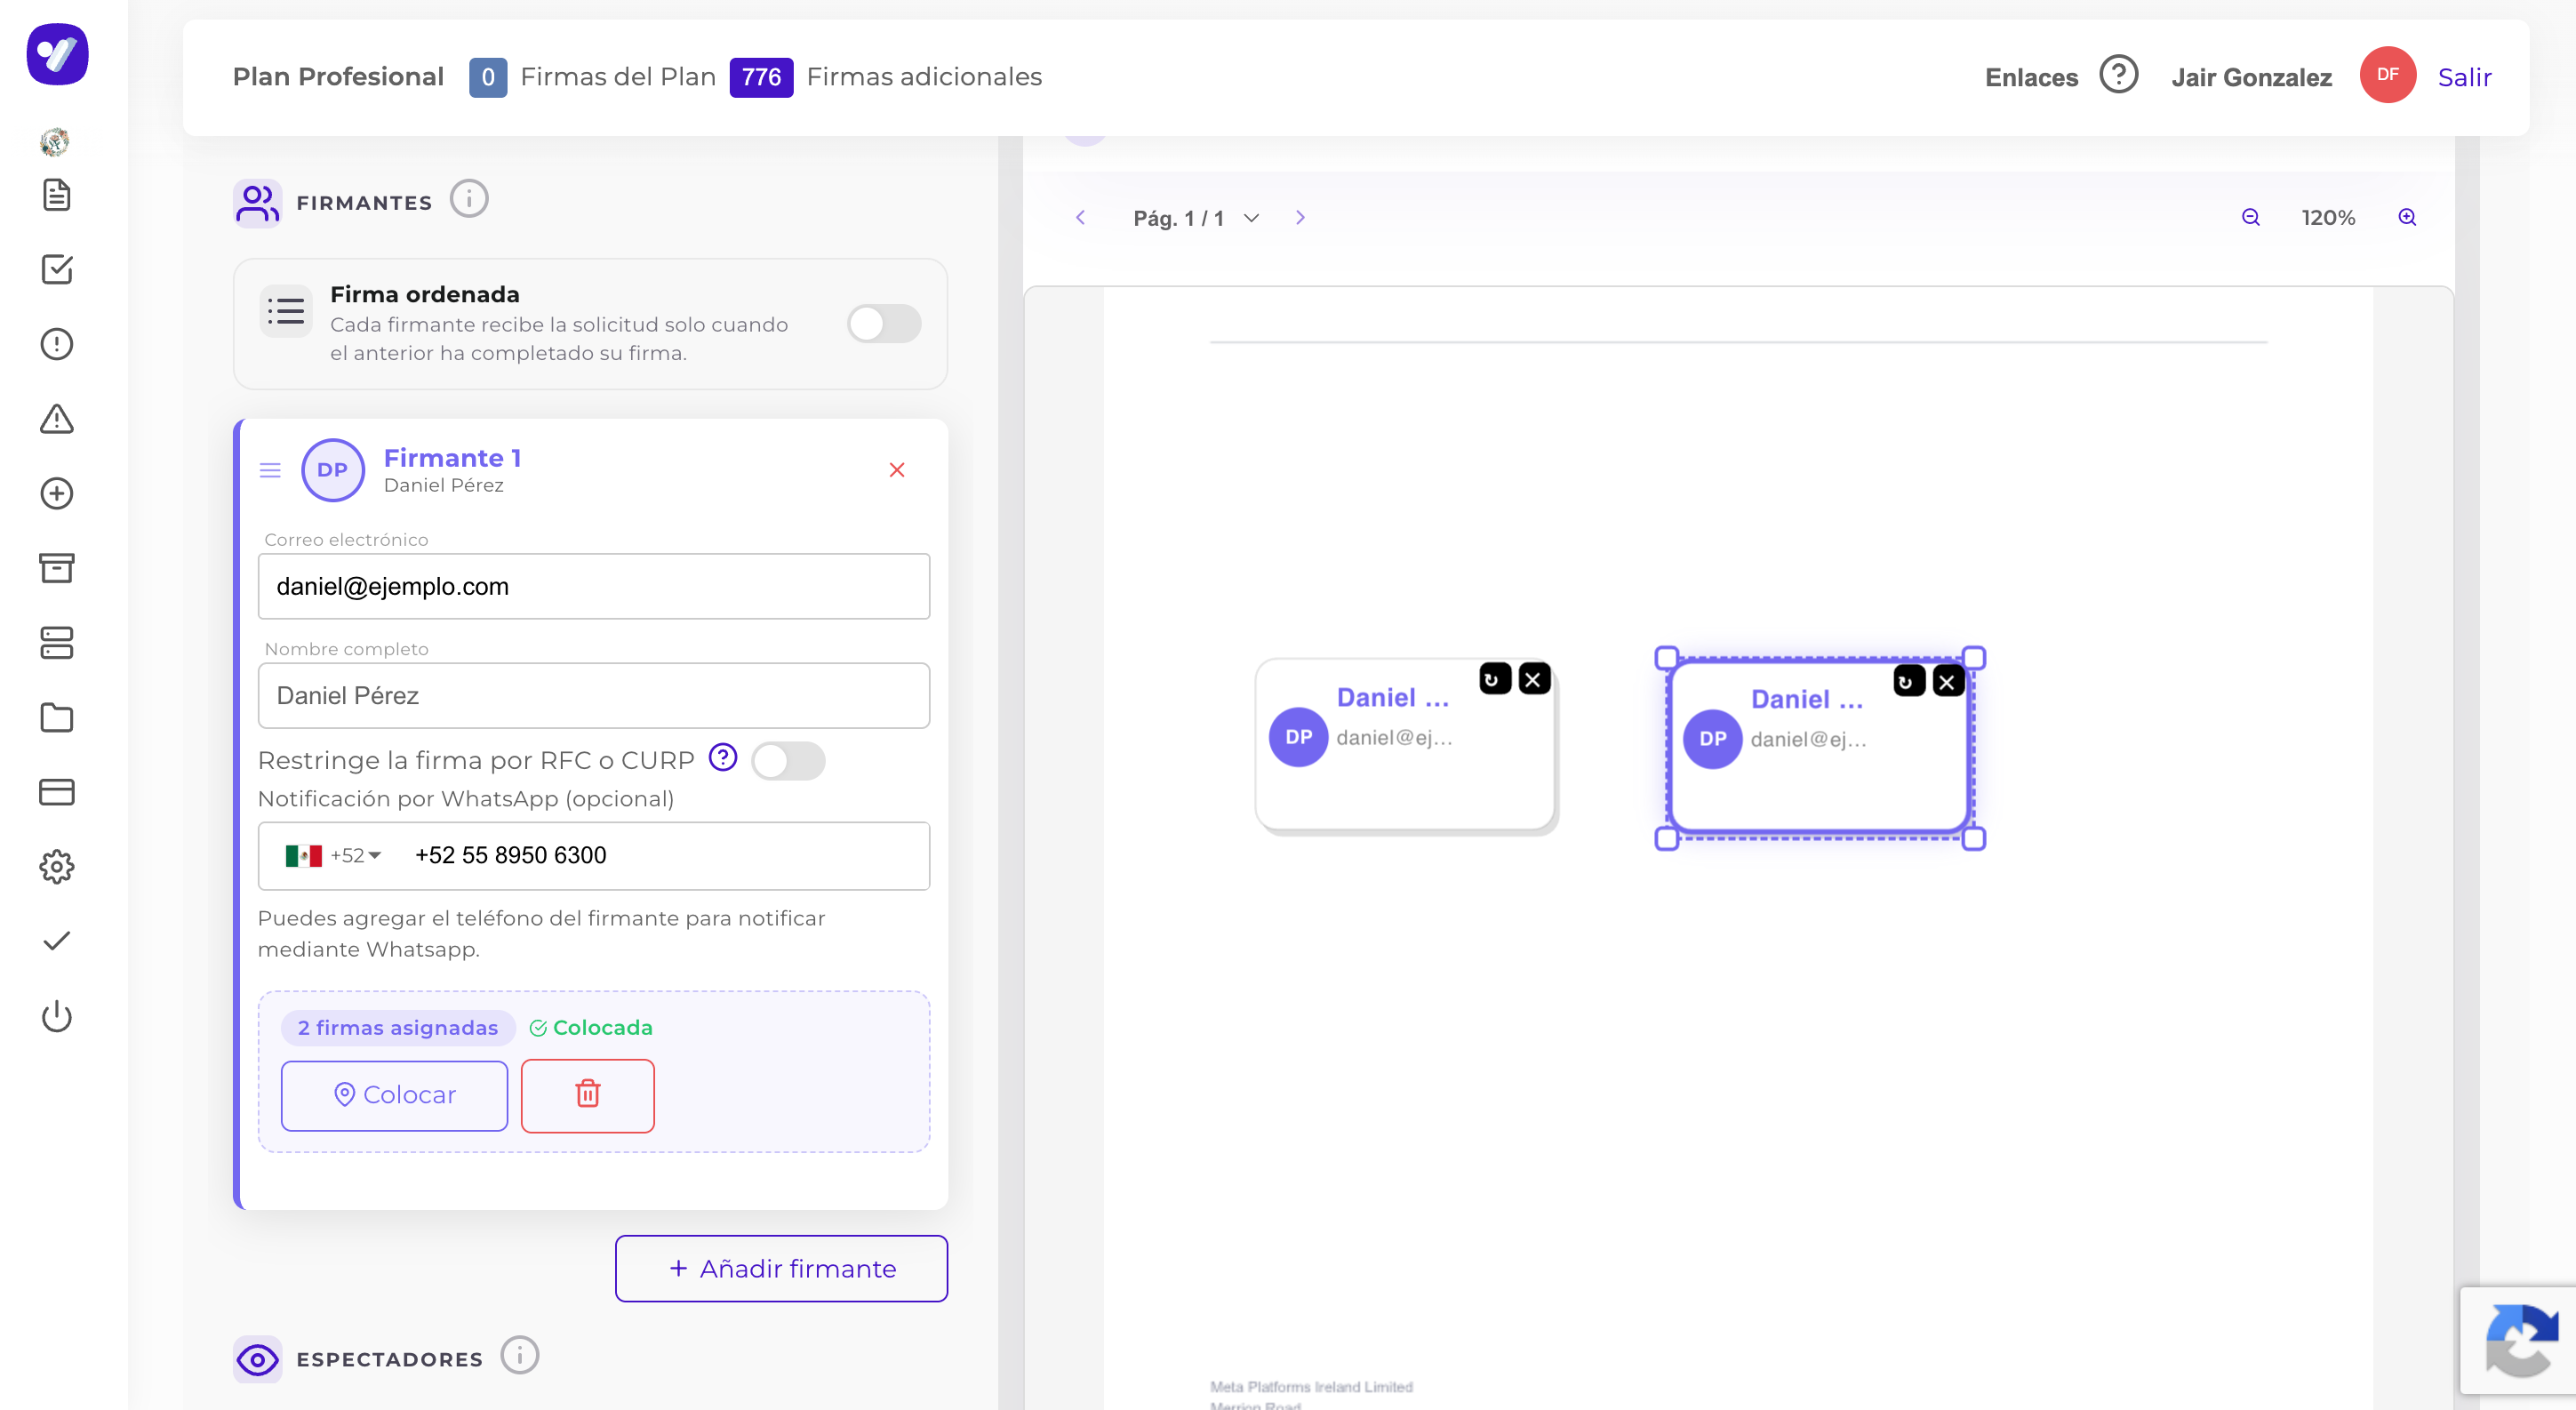Toggle Restringe la firma por RFC o CURP
Screen dimensions: 2576x1410
click(x=788, y=761)
